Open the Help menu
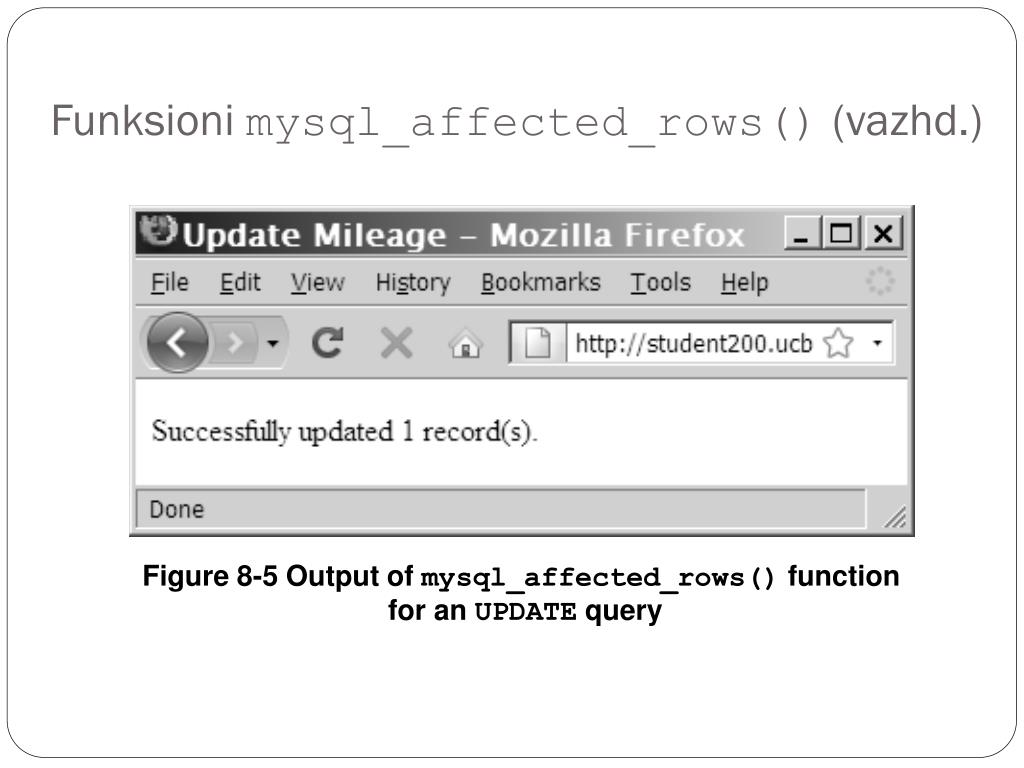The height and width of the screenshot is (768, 1024). coord(744,283)
